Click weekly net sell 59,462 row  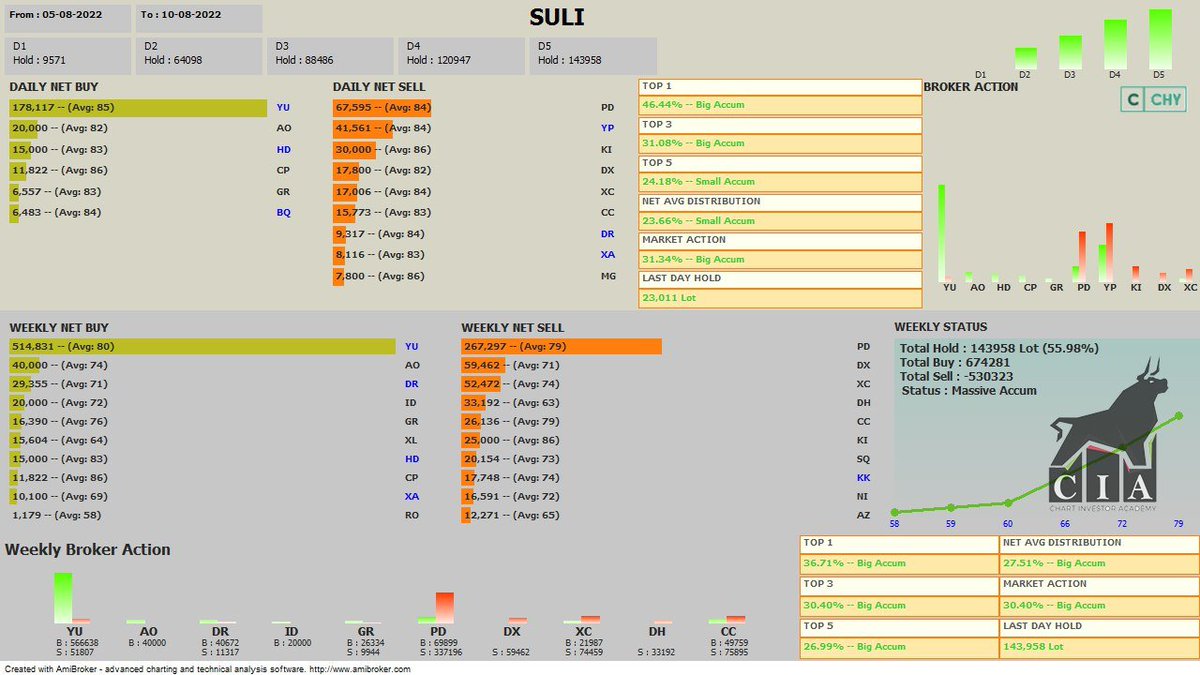click(667, 365)
